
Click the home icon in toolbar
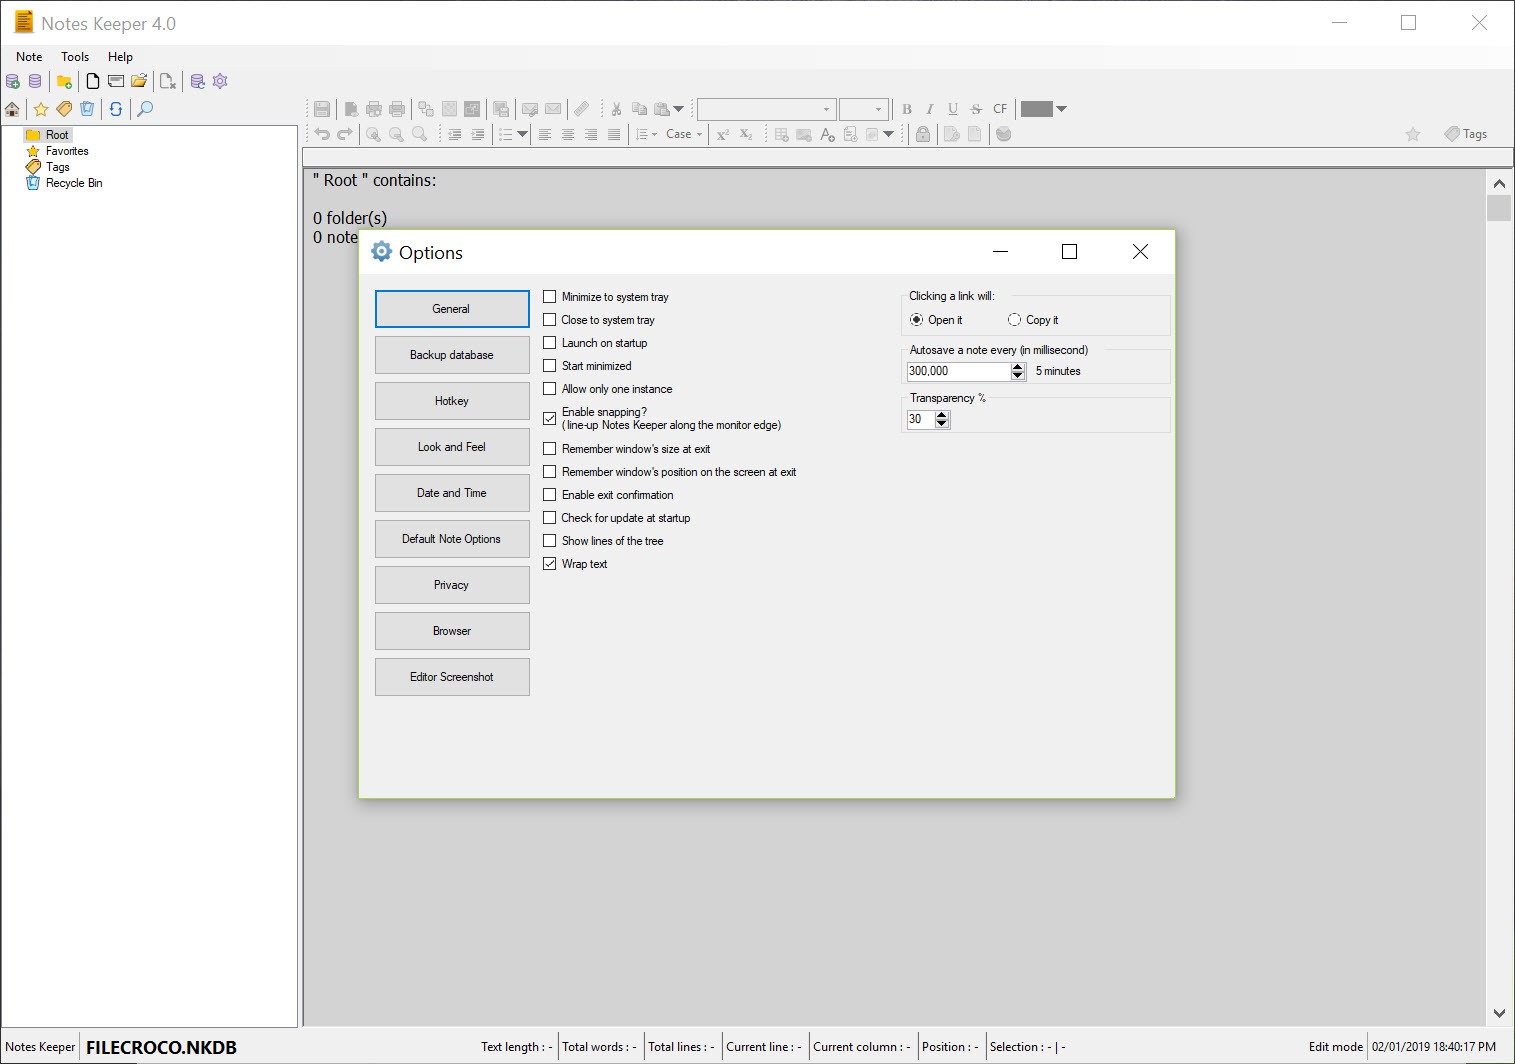(x=12, y=109)
